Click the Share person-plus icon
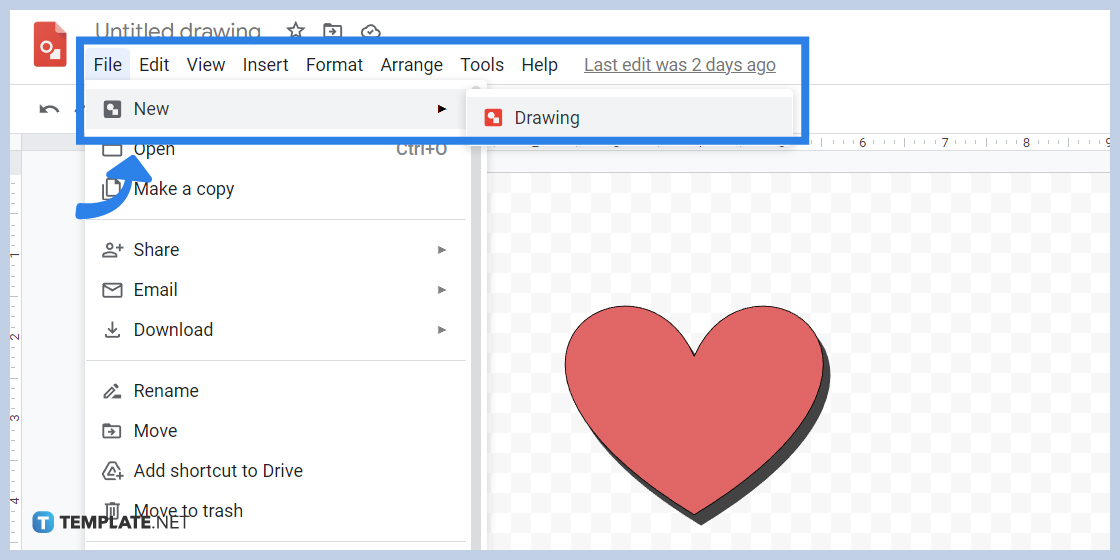The width and height of the screenshot is (1120, 560). pos(112,250)
